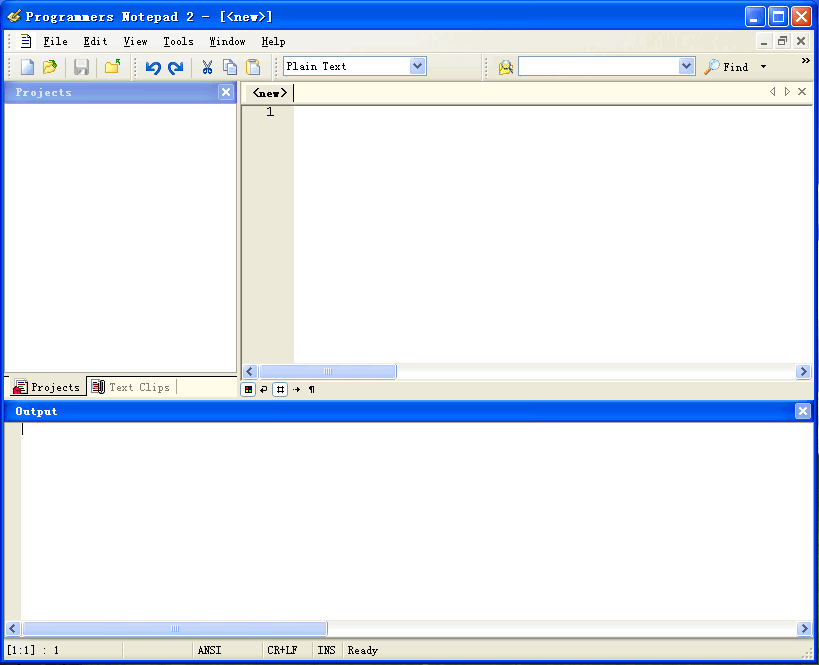This screenshot has height=665, width=819.
Task: Close the Projects panel
Action: [x=226, y=92]
